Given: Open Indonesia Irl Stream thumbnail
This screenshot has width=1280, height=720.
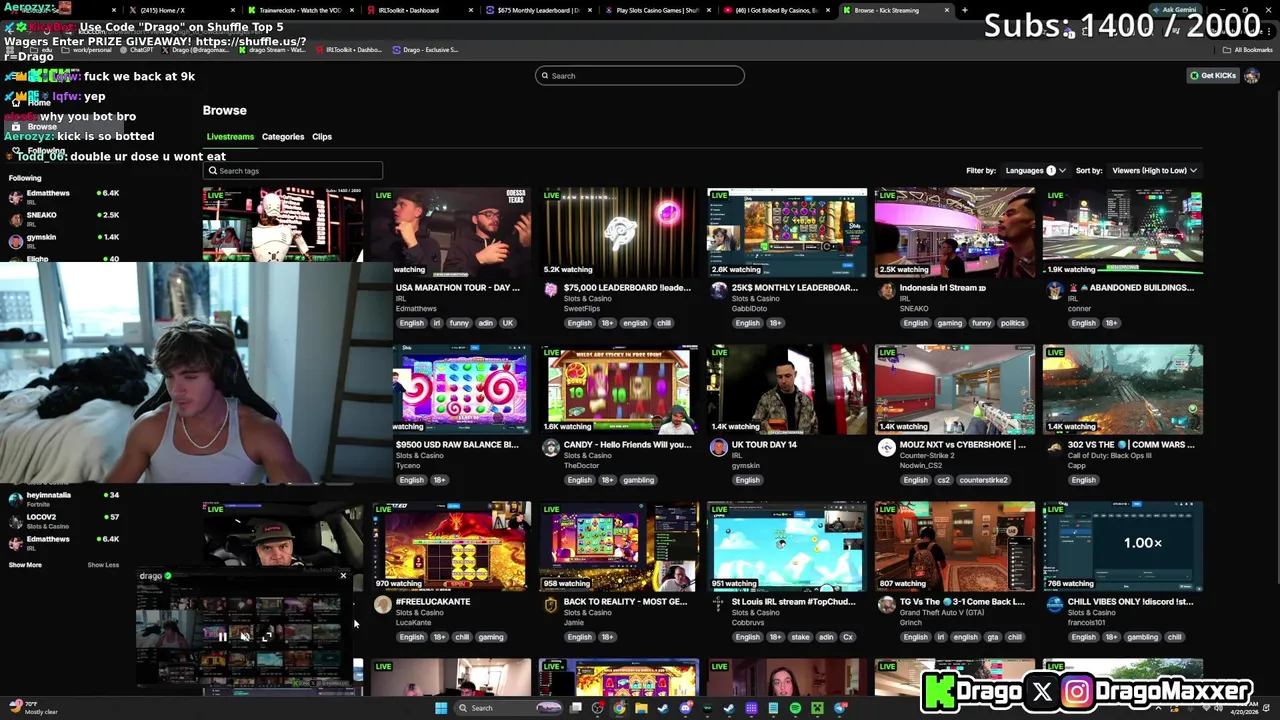Looking at the screenshot, I should (x=955, y=232).
